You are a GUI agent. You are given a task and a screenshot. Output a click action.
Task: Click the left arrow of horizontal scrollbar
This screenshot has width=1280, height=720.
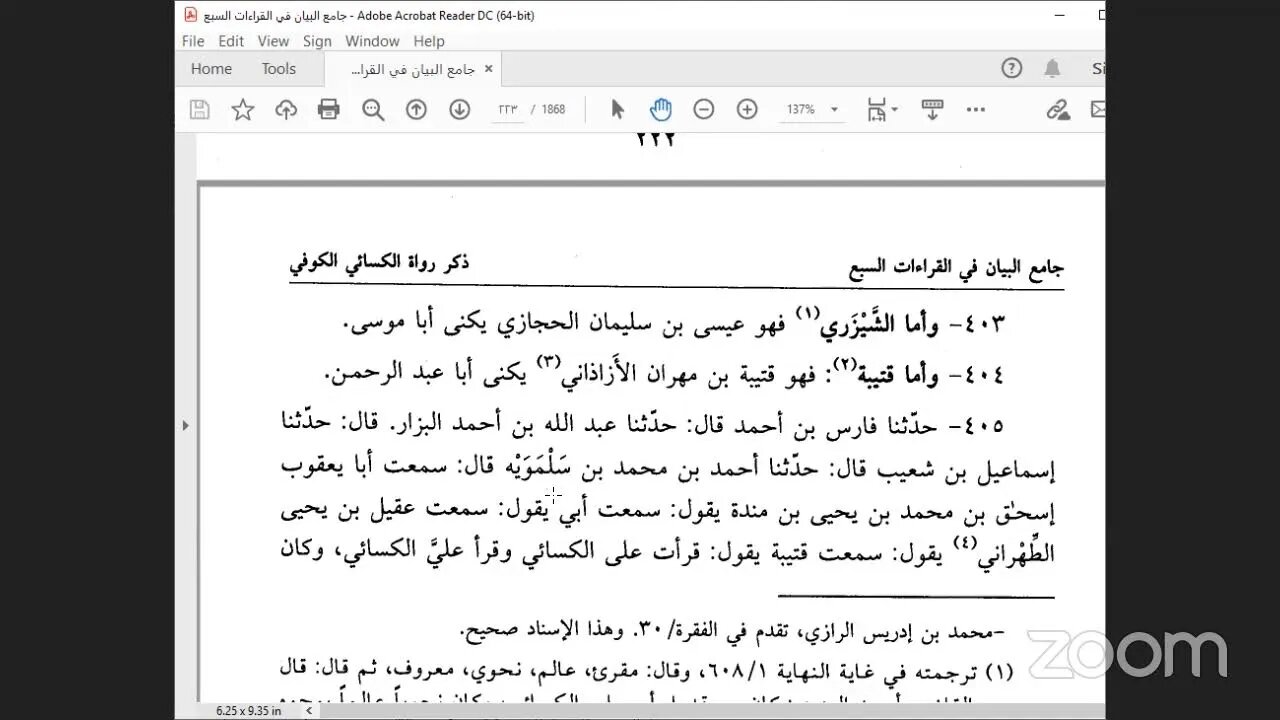pos(308,711)
